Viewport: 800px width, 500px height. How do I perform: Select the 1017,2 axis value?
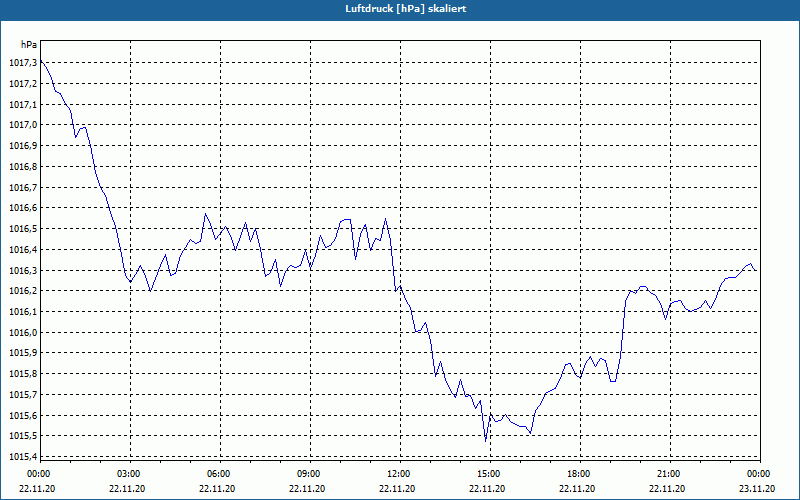[23, 84]
